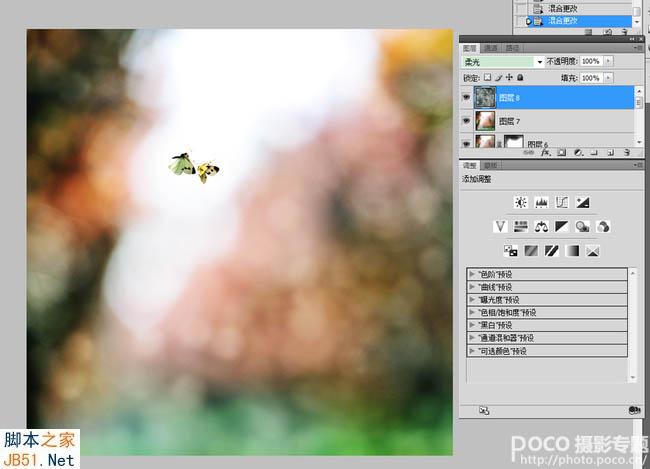
Task: Add a Color Balance adjustment
Action: 541,226
